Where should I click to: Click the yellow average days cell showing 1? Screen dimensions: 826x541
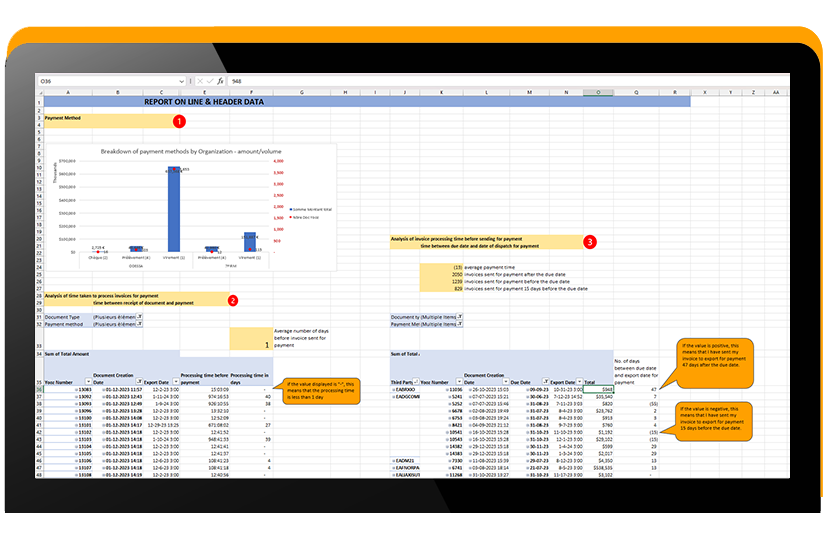pyautogui.click(x=251, y=339)
